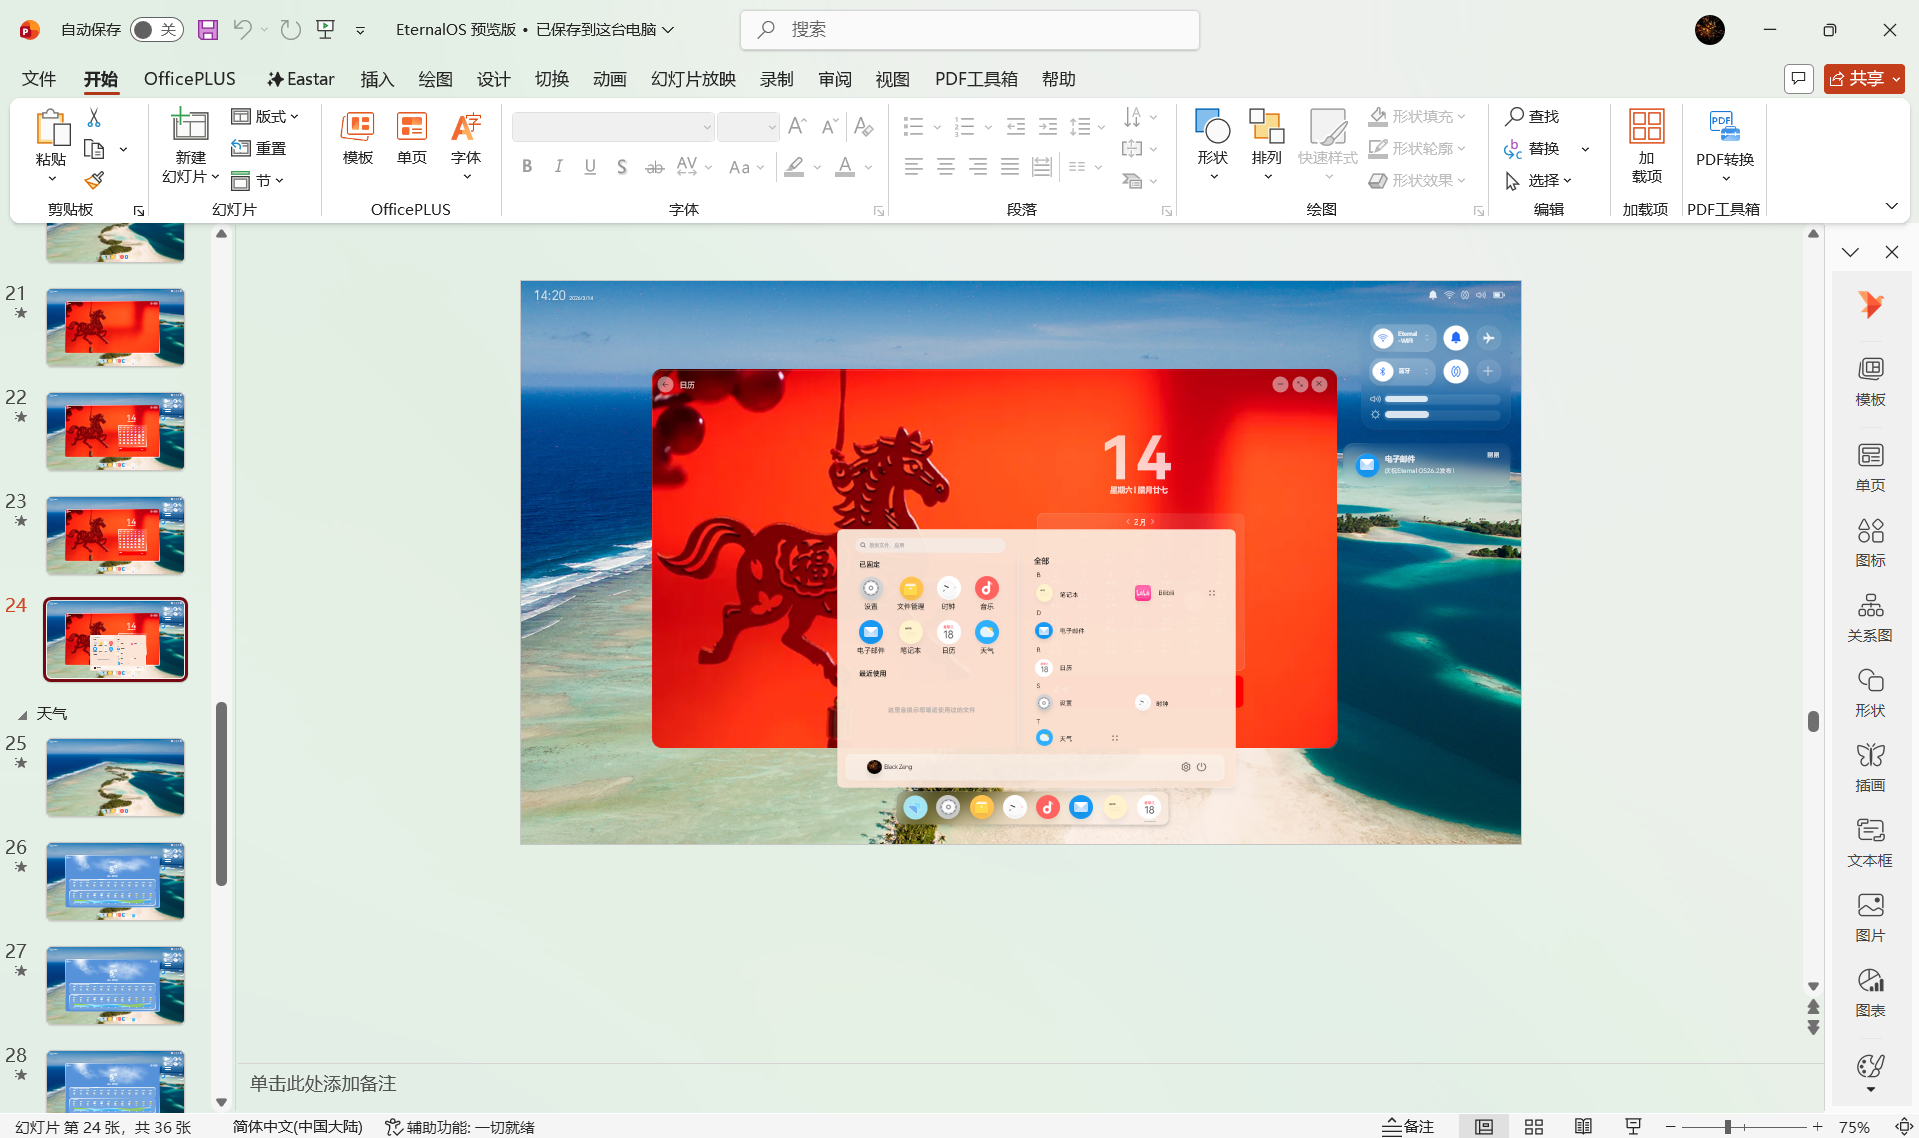Click the Format Painter brush icon
Viewport: 1919px width, 1138px height.
coord(94,181)
